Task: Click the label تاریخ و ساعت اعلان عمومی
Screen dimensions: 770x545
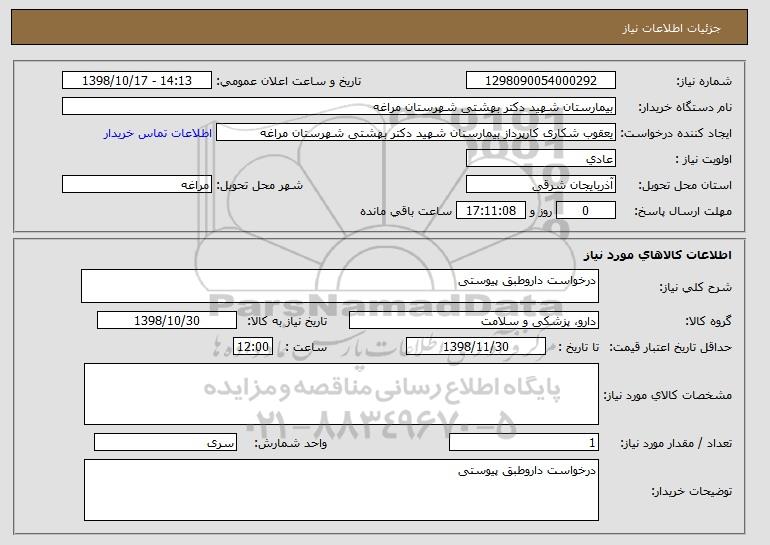Action: (x=289, y=82)
